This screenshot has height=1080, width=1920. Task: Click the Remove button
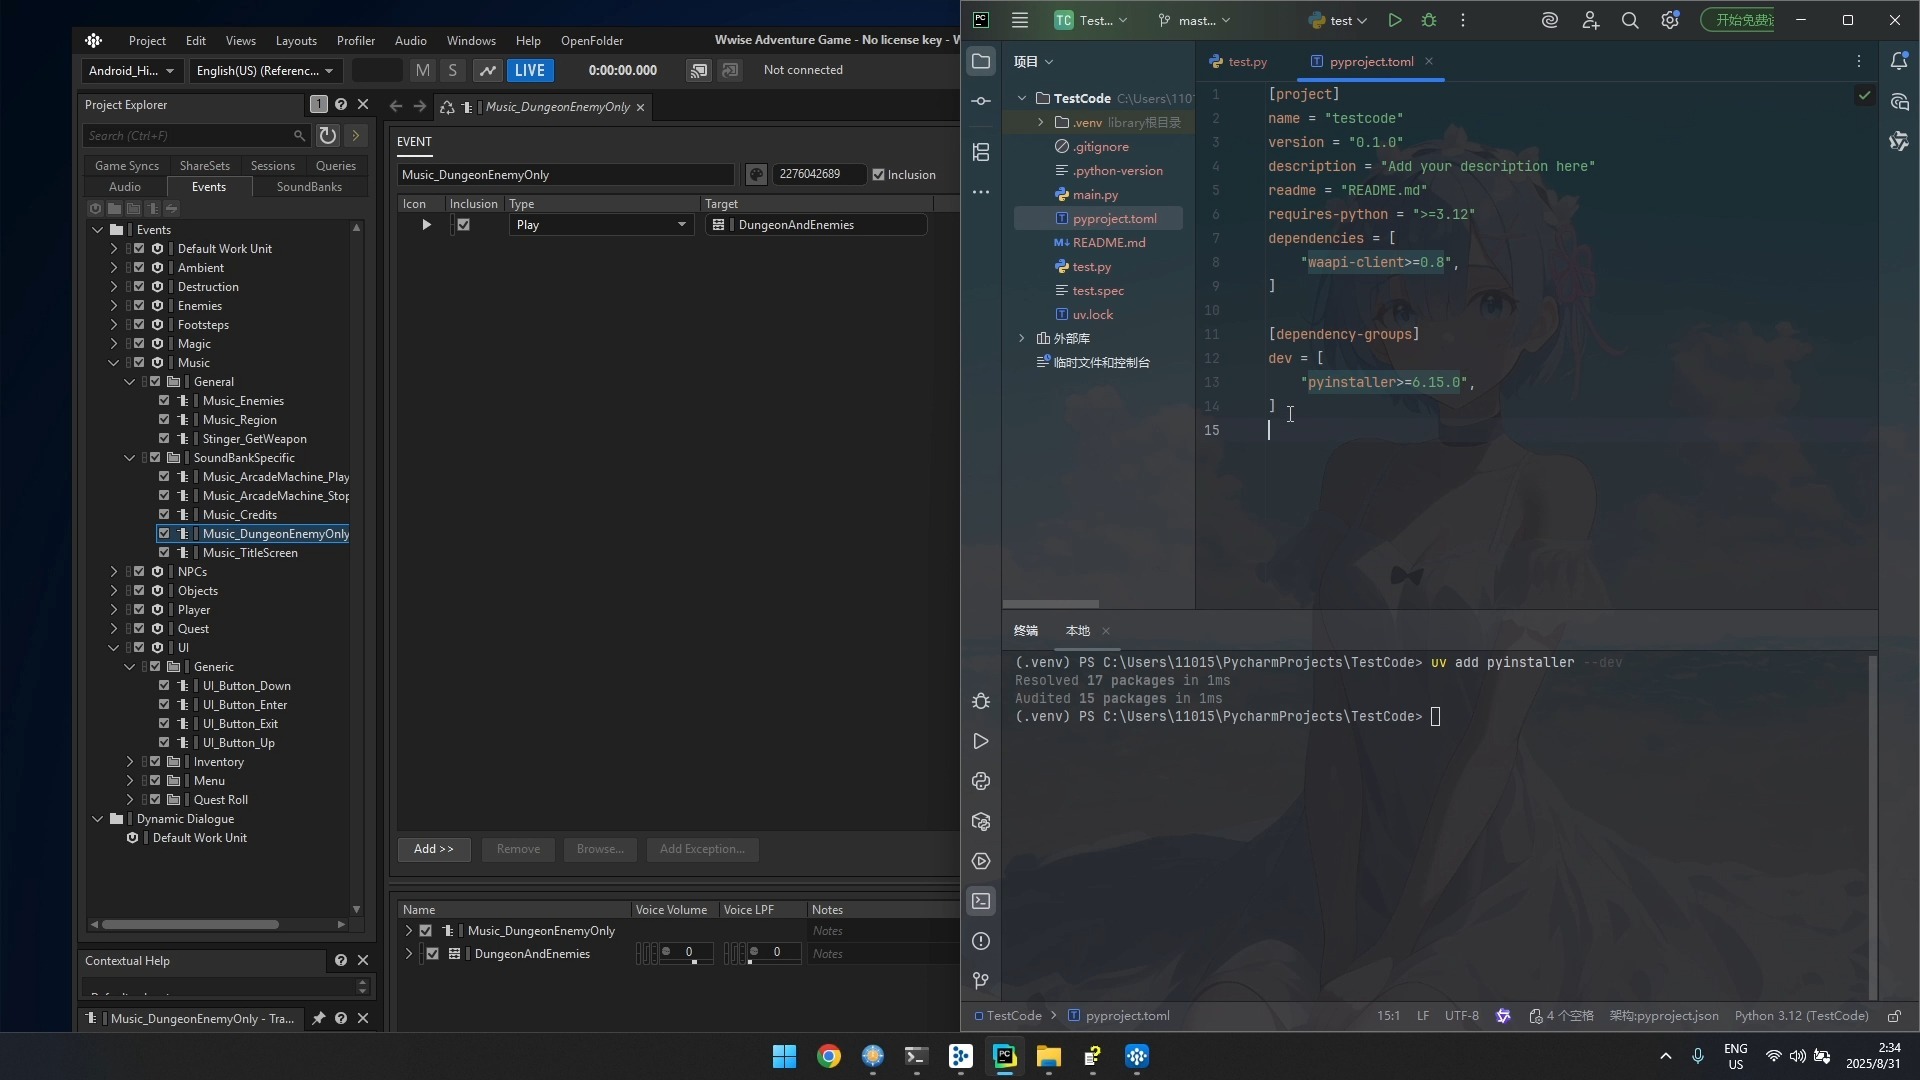click(x=518, y=849)
